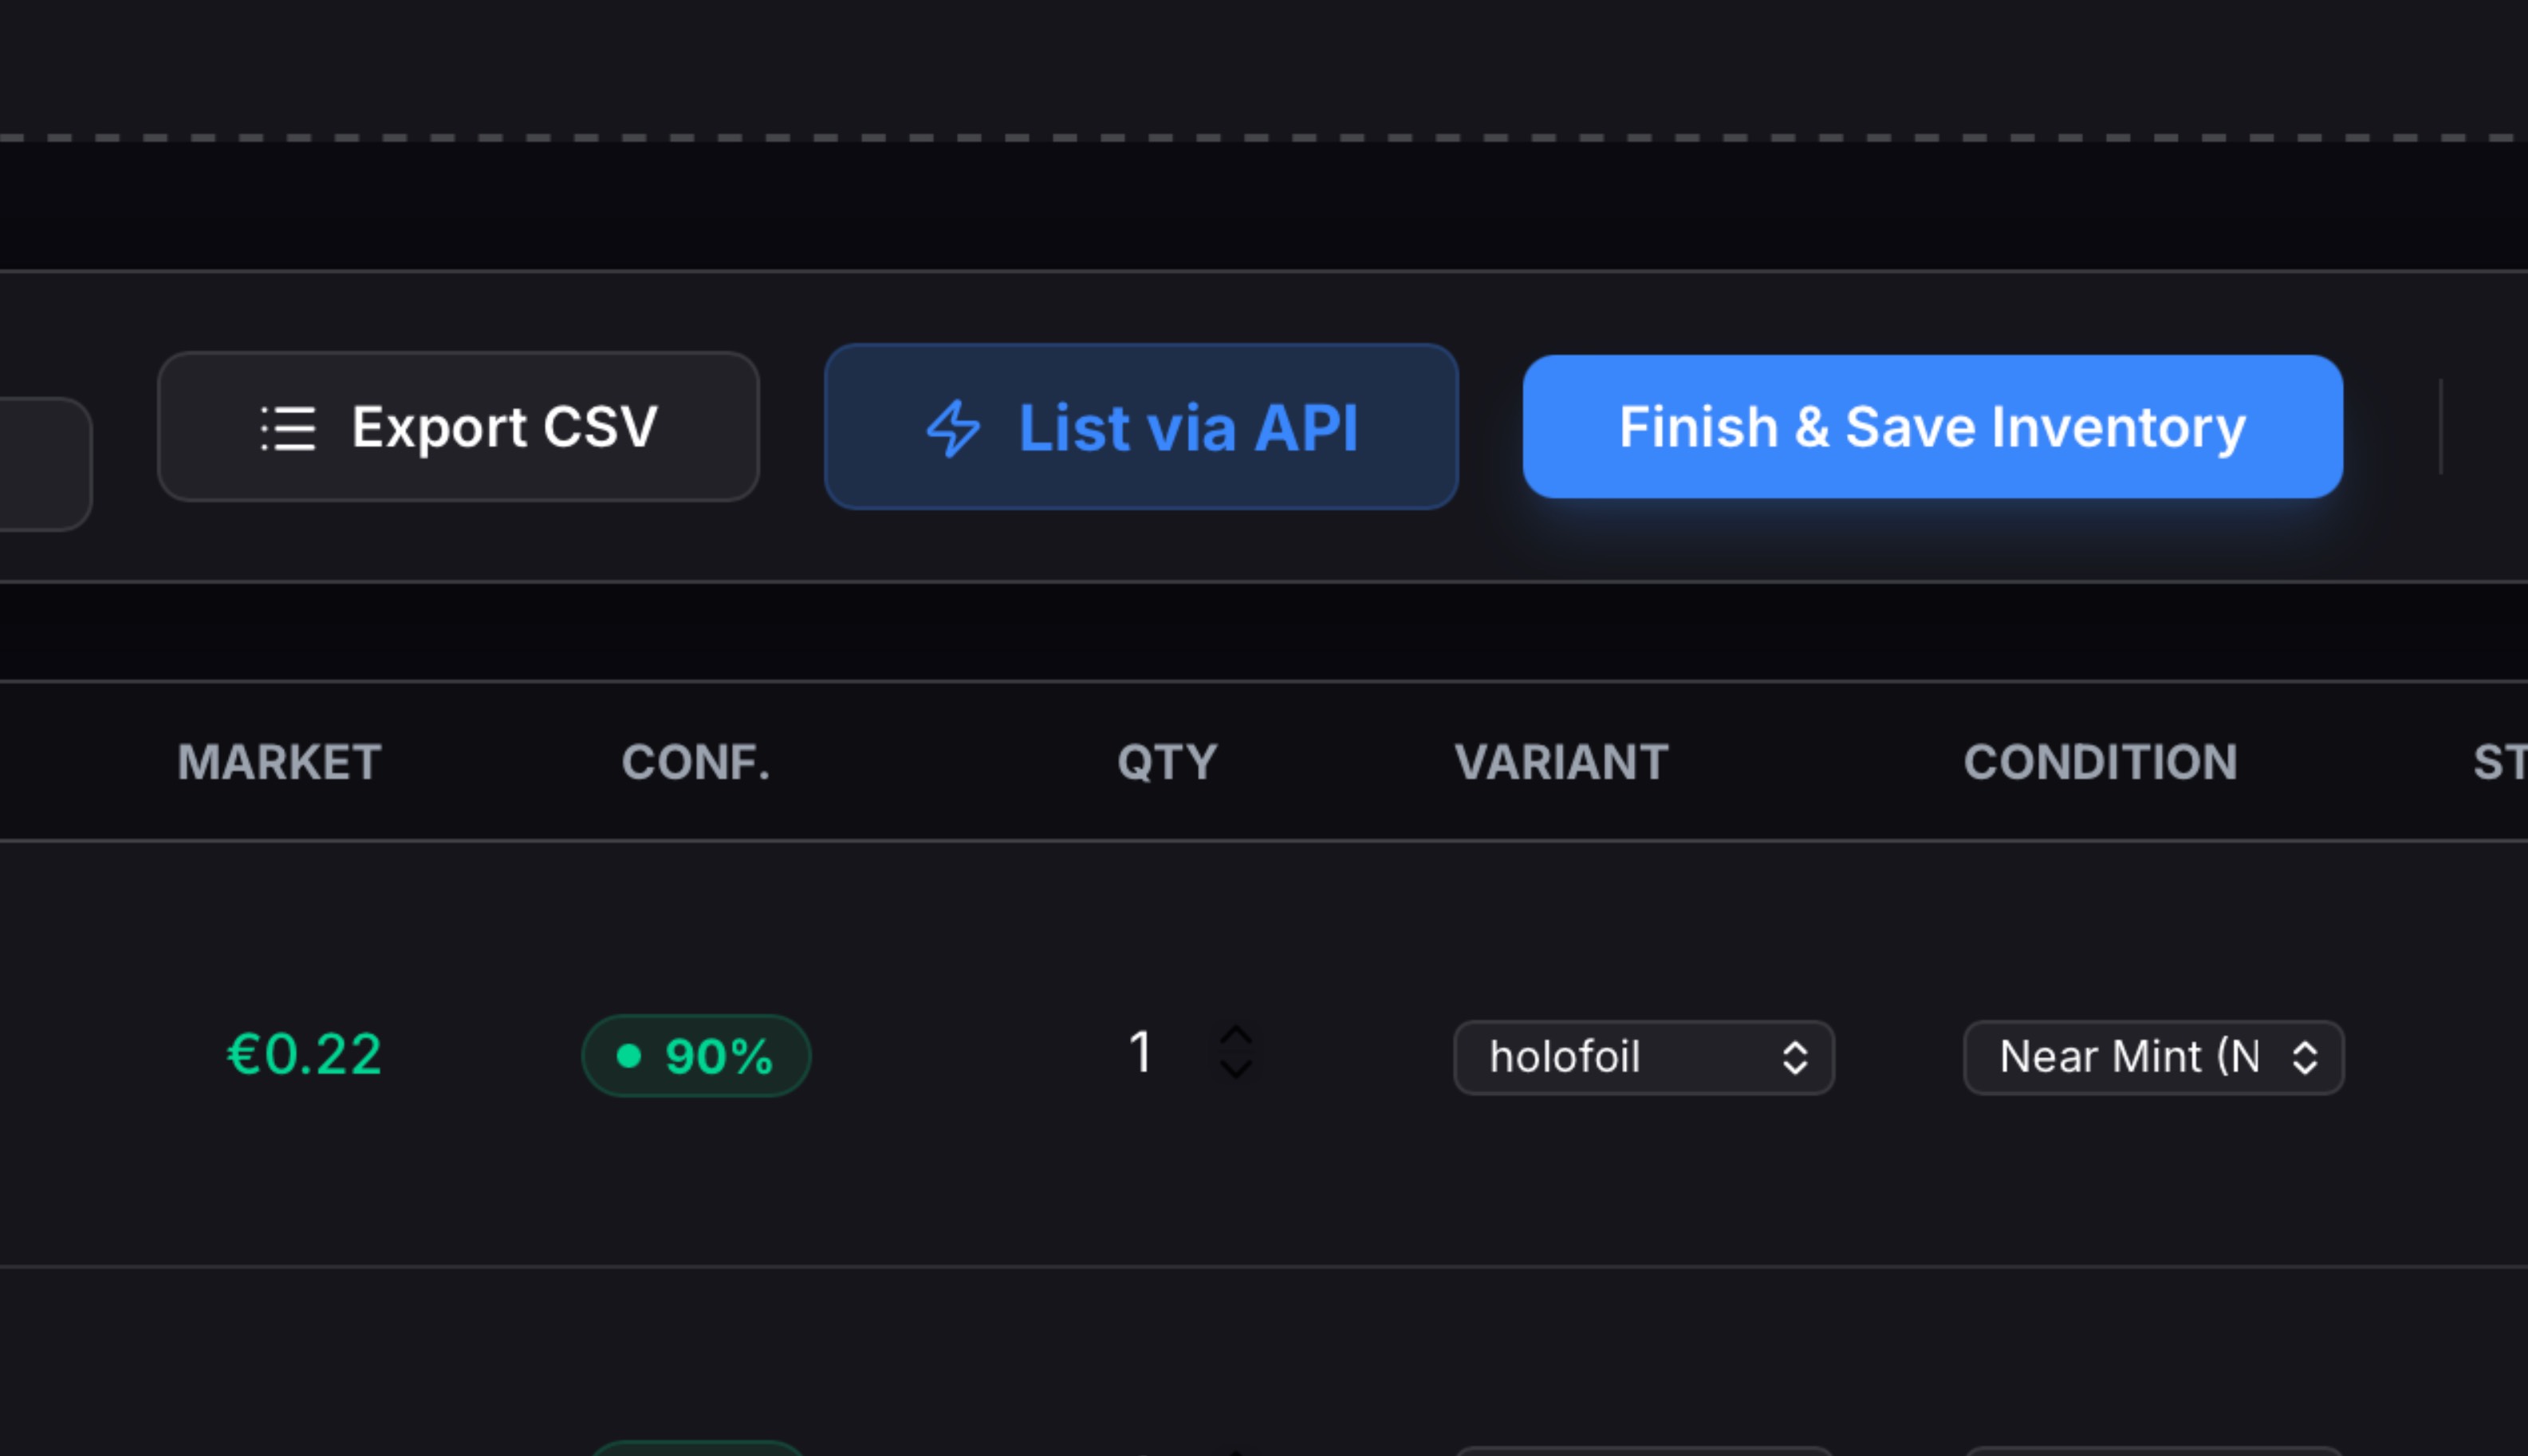The width and height of the screenshot is (2528, 1456).
Task: Click the €0.22 market price
Action: tap(304, 1055)
